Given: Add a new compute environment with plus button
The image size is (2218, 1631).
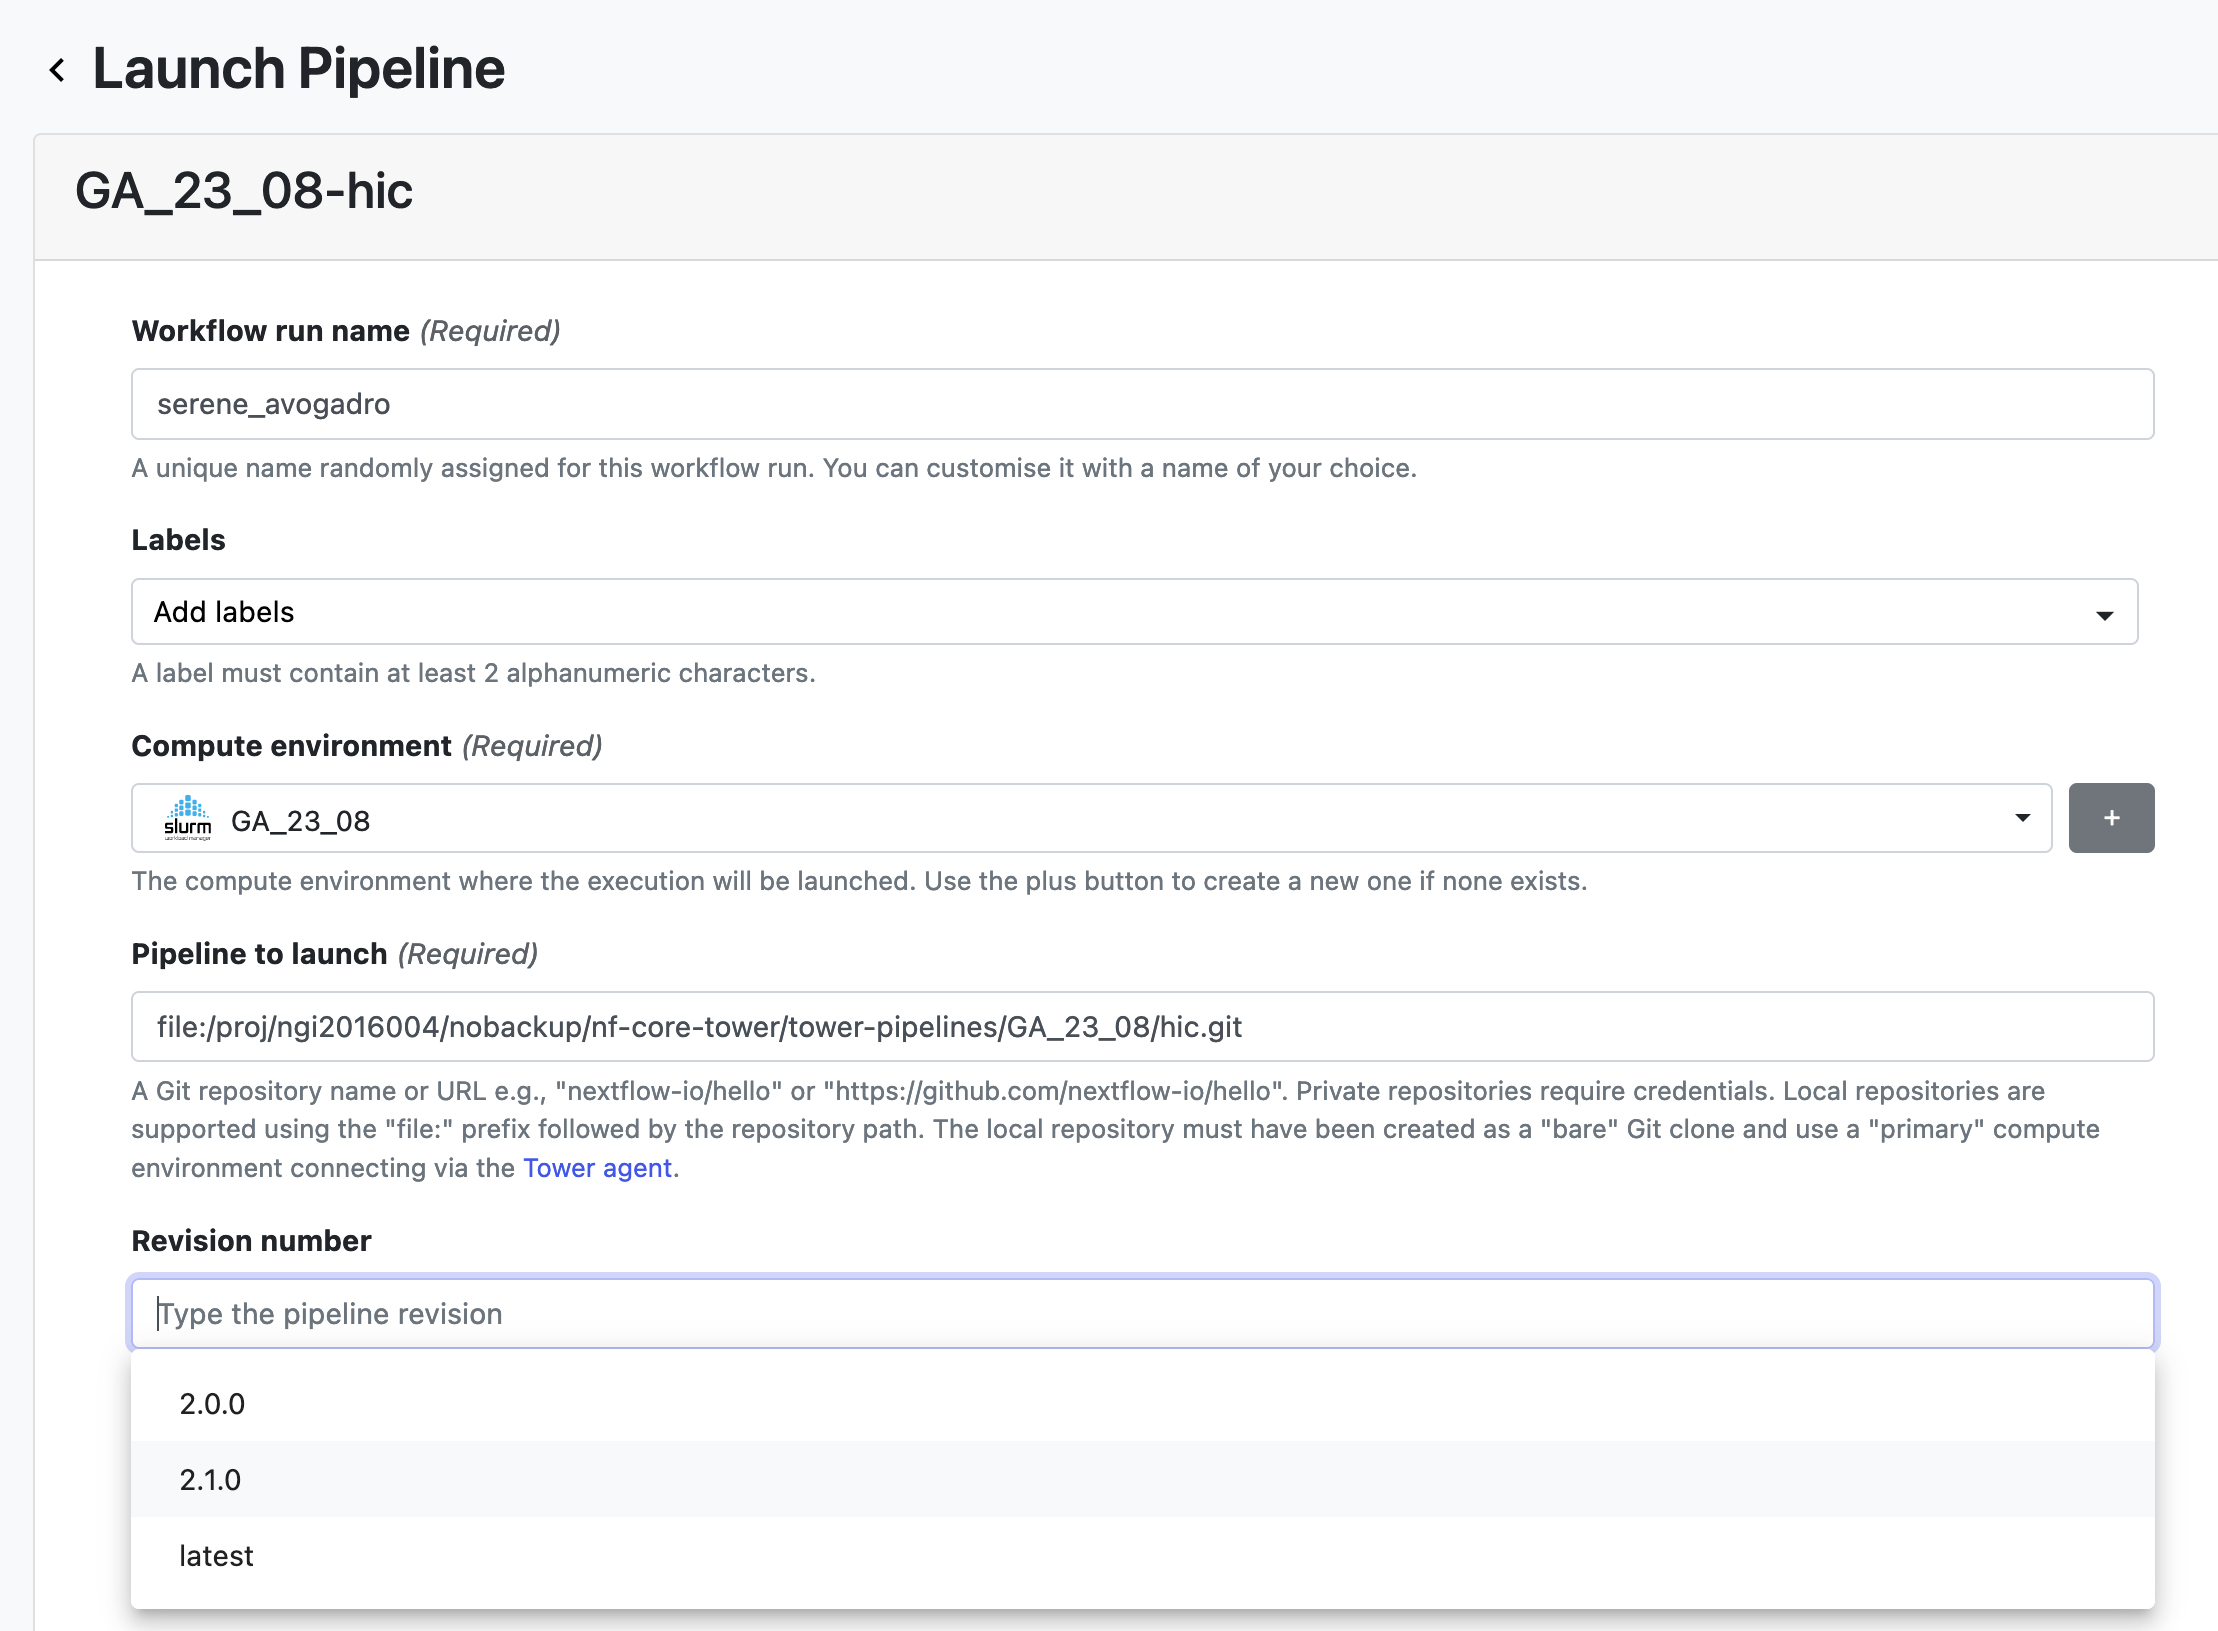Looking at the screenshot, I should coord(2111,818).
